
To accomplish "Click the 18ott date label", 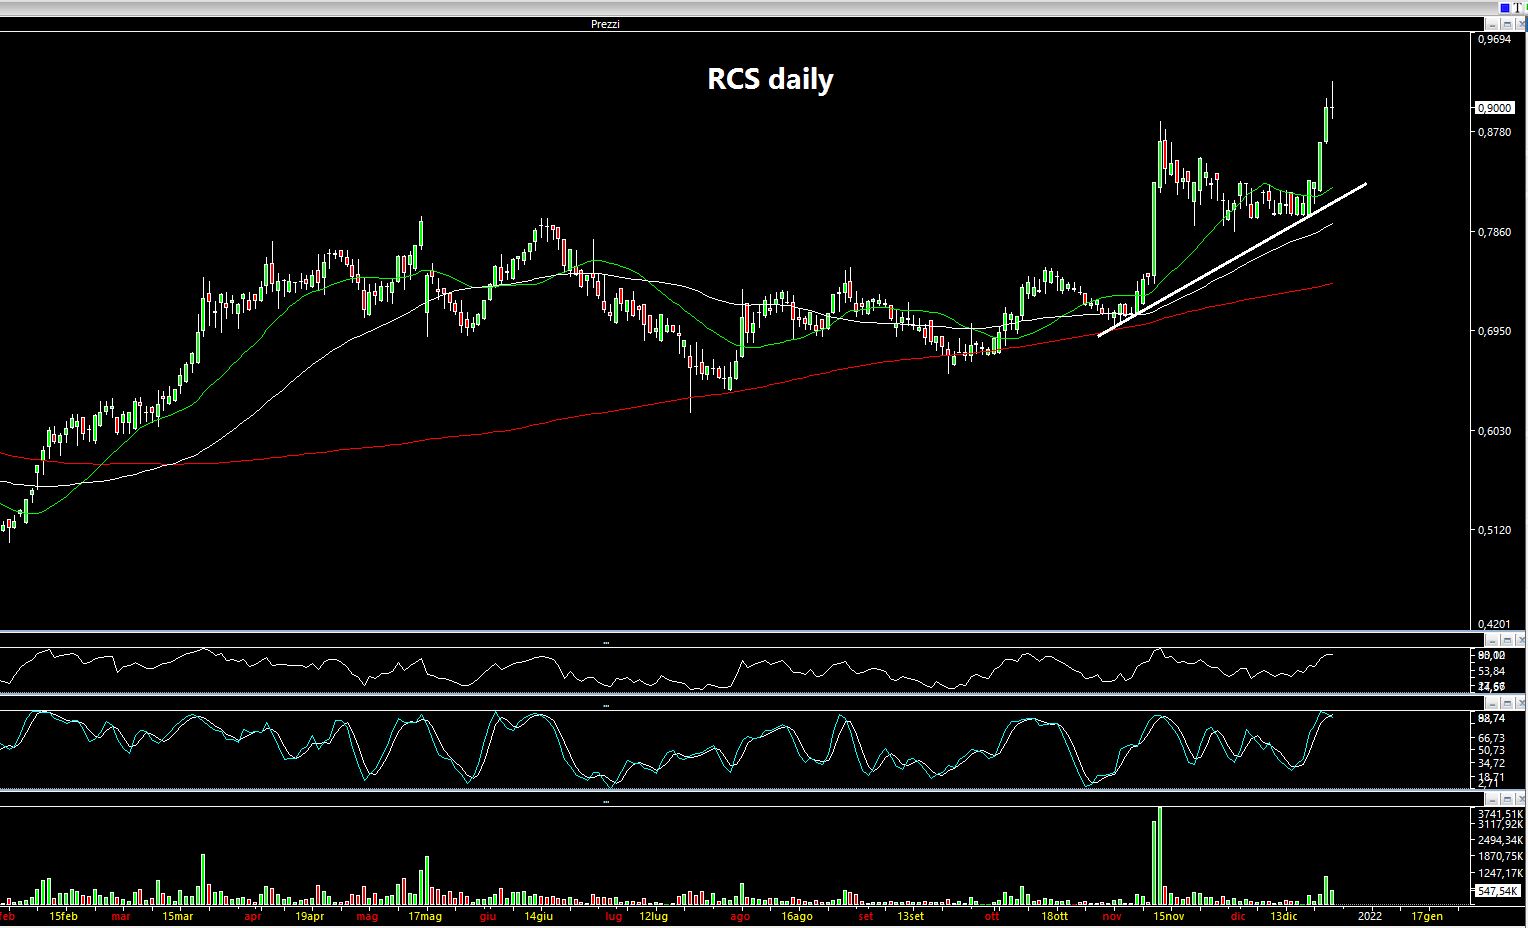I will (1055, 916).
